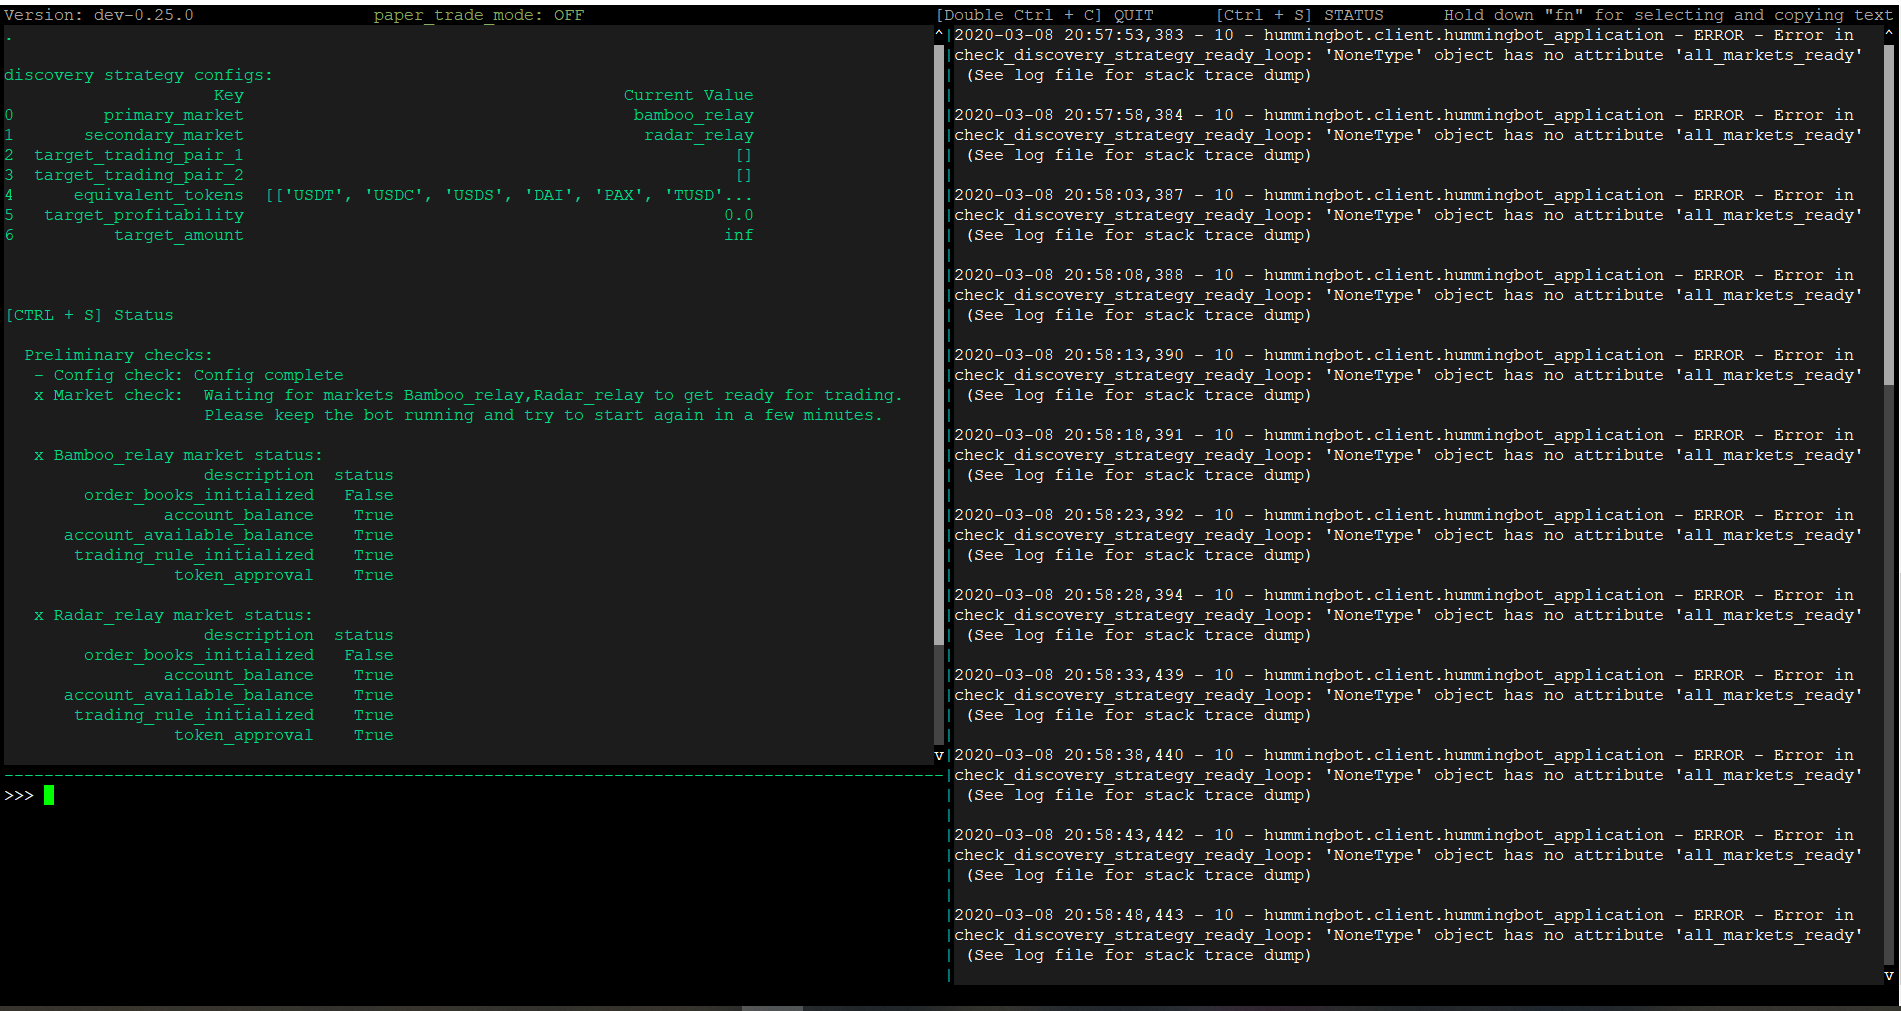
Task: Click the 0.0 target_profitability value
Action: tap(738, 215)
